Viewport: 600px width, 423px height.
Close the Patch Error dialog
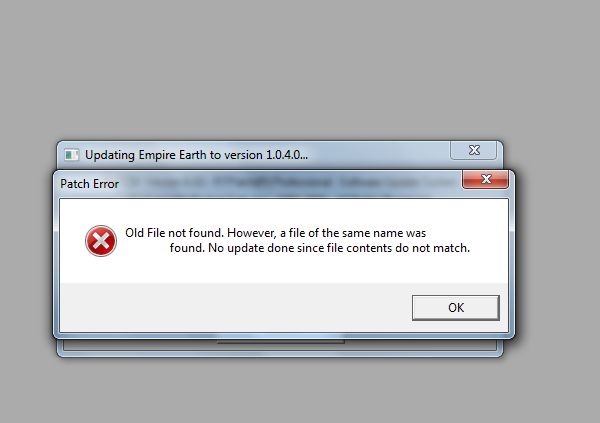(x=486, y=179)
